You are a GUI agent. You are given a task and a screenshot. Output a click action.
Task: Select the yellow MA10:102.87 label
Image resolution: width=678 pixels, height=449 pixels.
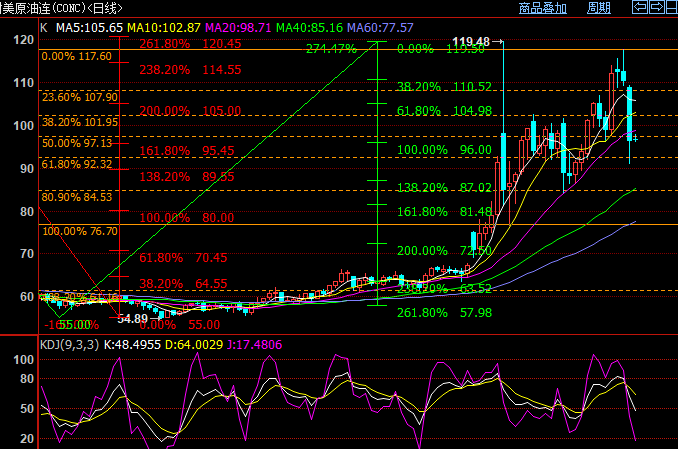pyautogui.click(x=164, y=28)
